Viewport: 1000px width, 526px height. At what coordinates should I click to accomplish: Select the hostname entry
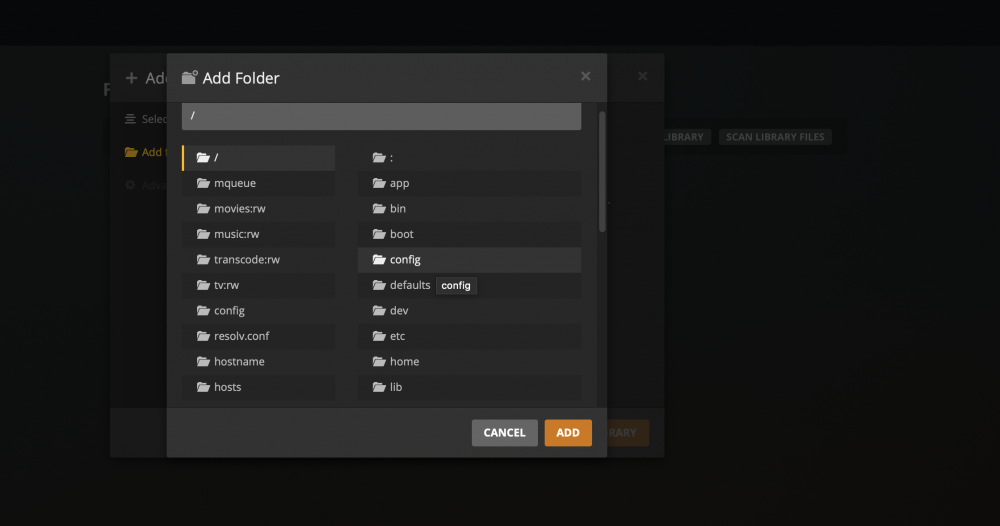coord(258,362)
